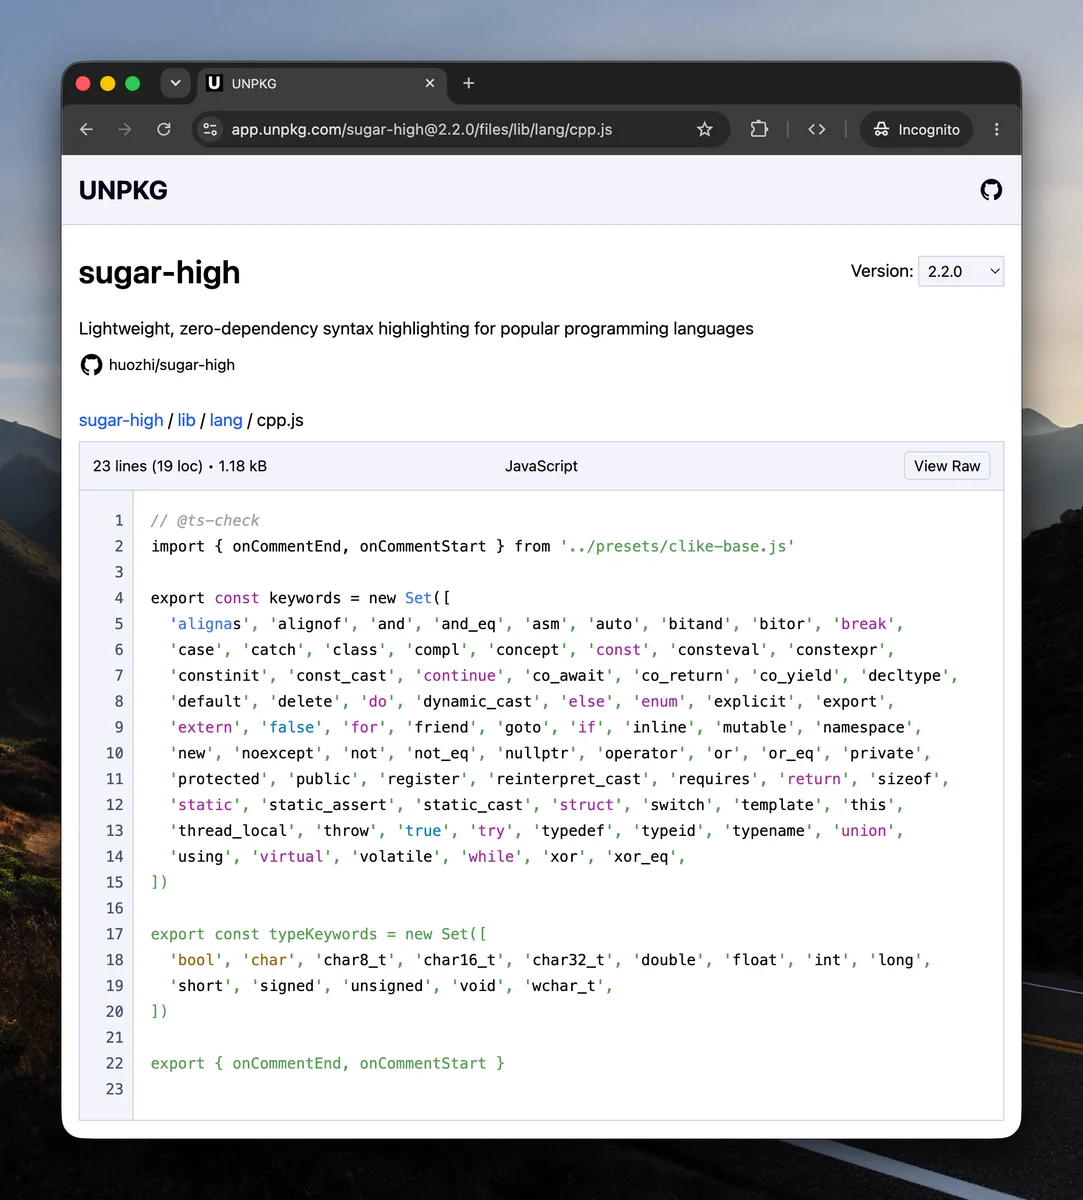Navigate to lang breadcrumb folder
The height and width of the screenshot is (1200, 1083).
click(x=226, y=420)
